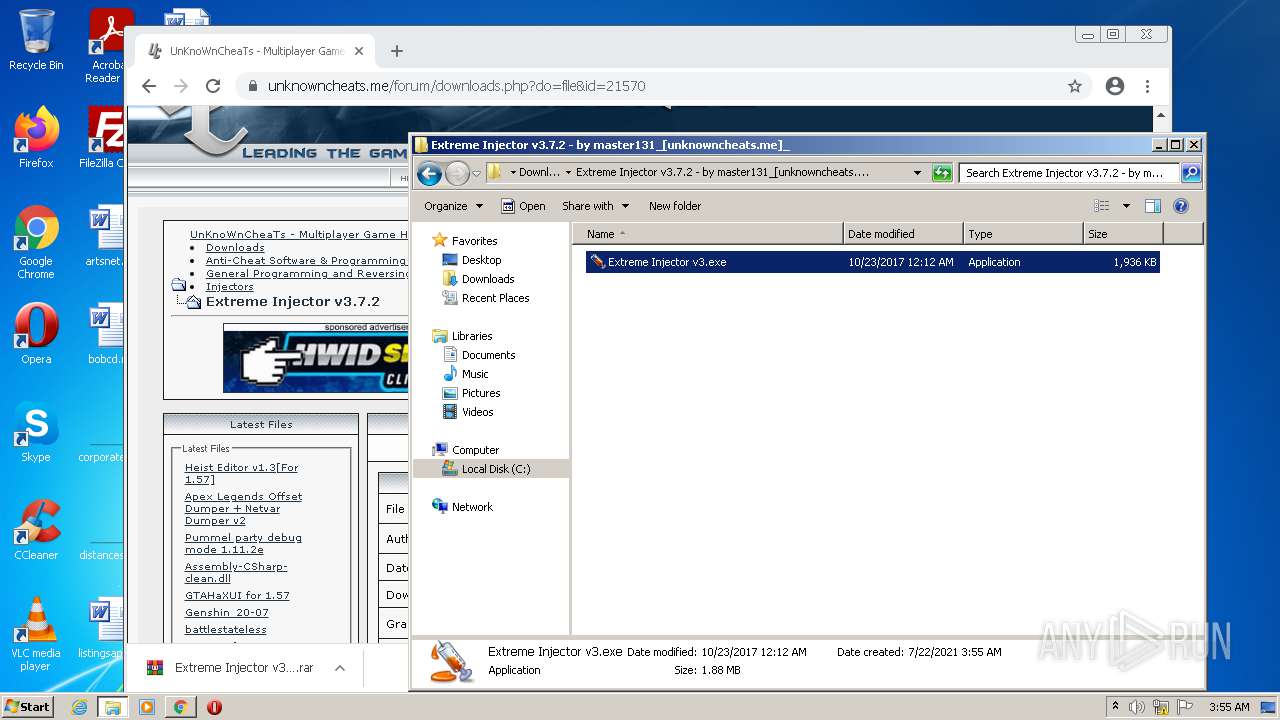Image resolution: width=1280 pixels, height=720 pixels.
Task: Change view with the Explorer views icon
Action: pos(1102,206)
